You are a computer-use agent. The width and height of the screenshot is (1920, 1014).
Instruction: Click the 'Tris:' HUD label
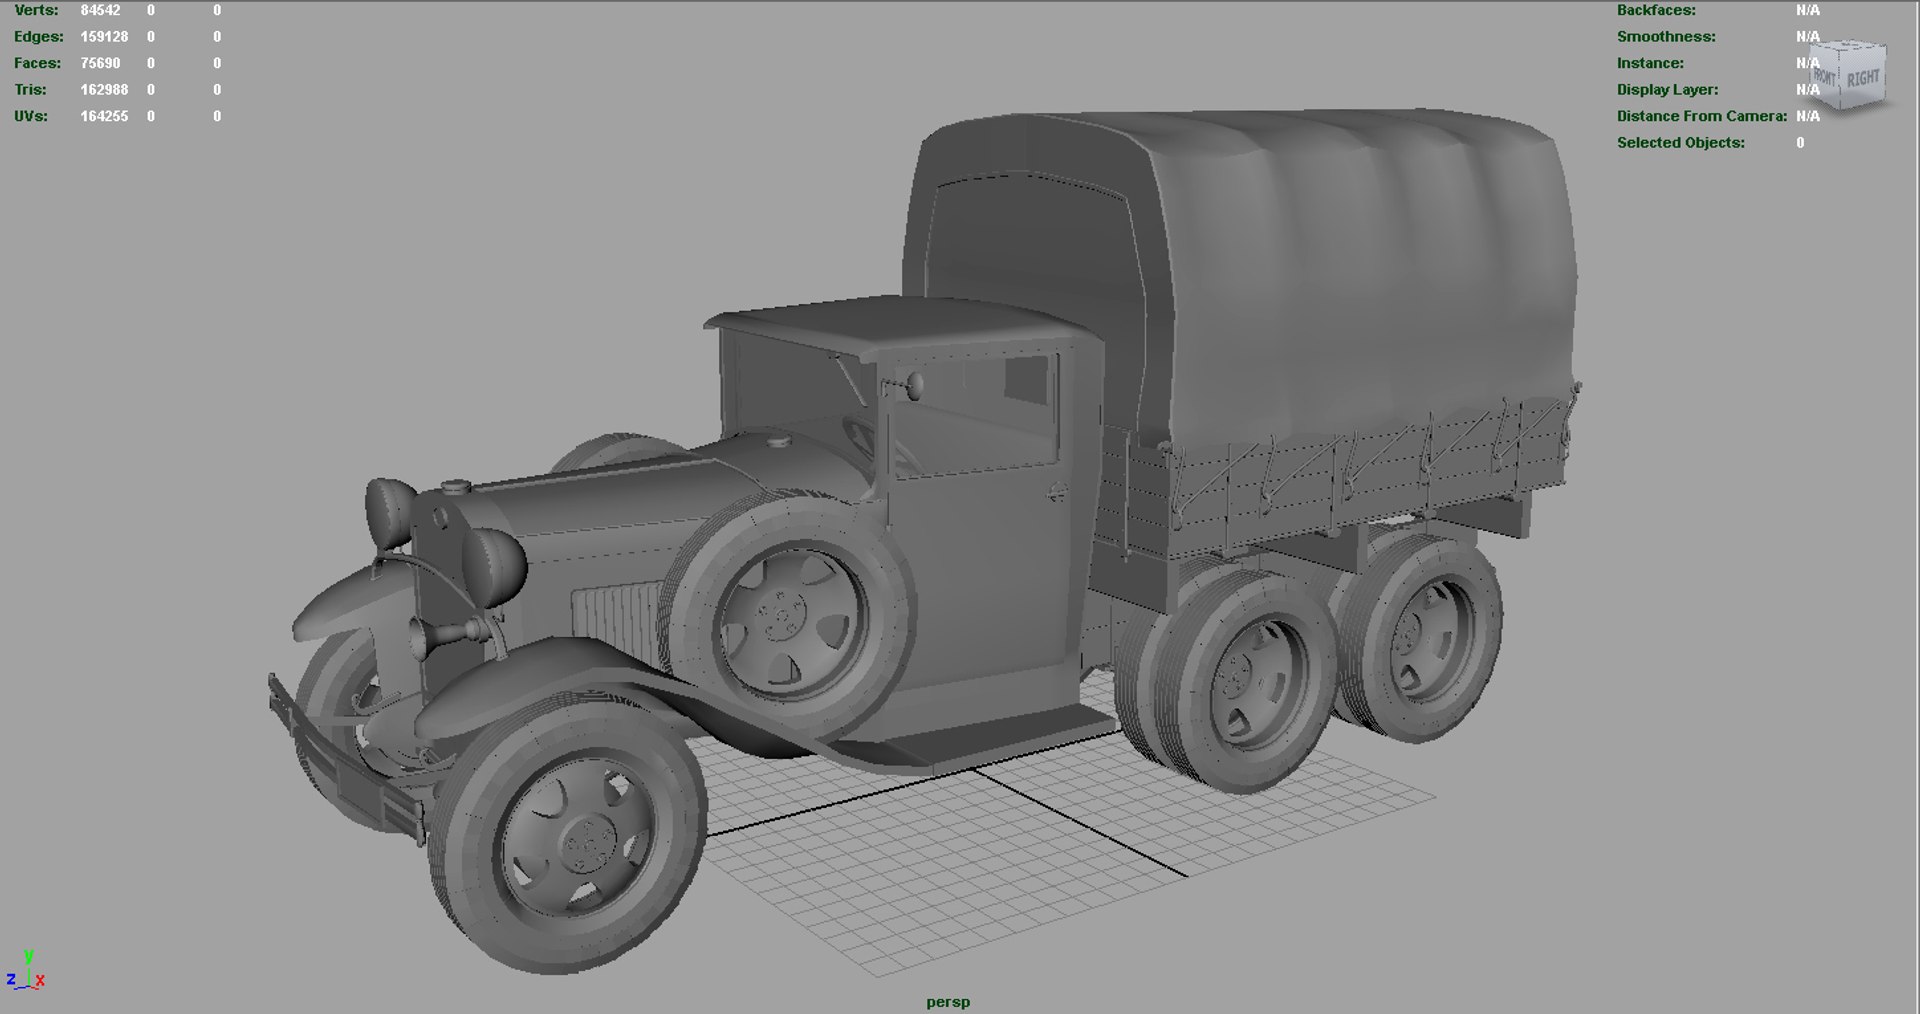coord(30,89)
